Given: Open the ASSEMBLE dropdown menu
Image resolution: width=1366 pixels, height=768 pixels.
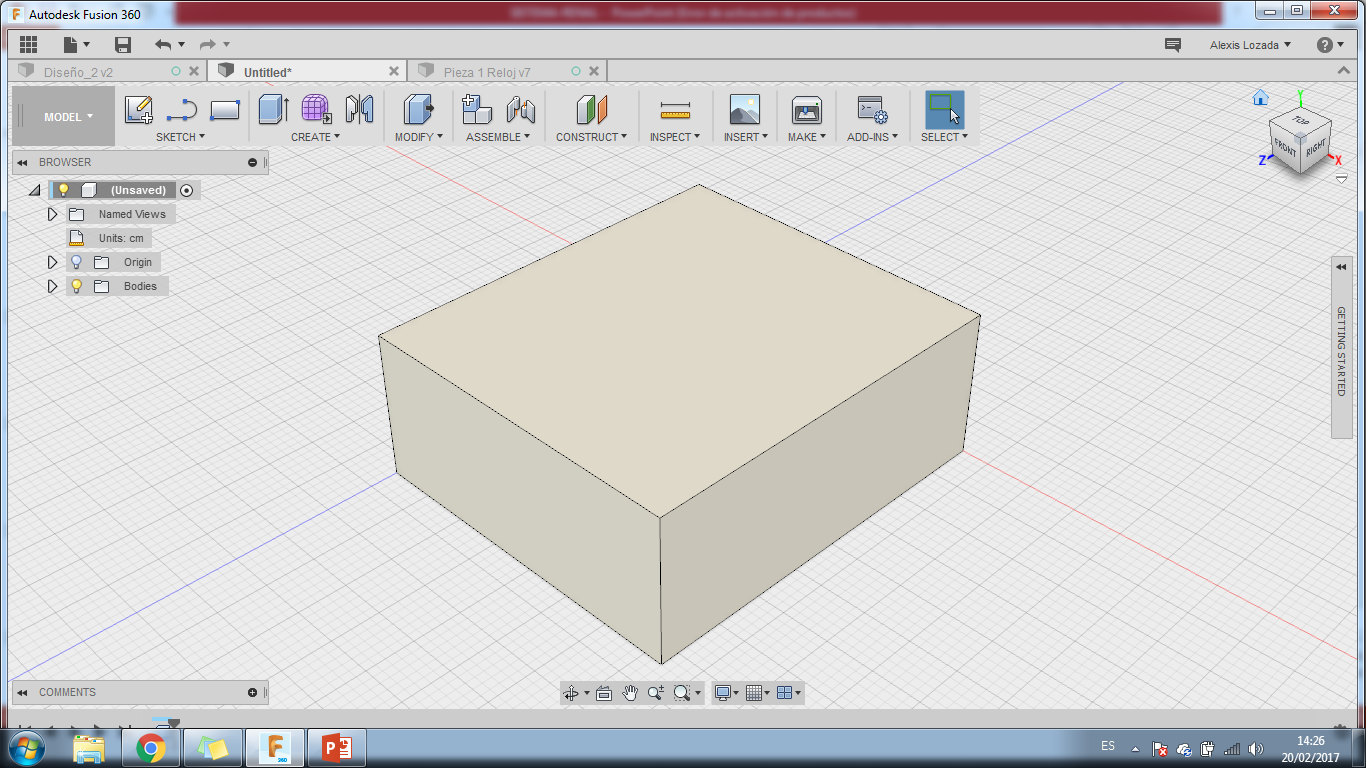Looking at the screenshot, I should tap(498, 137).
